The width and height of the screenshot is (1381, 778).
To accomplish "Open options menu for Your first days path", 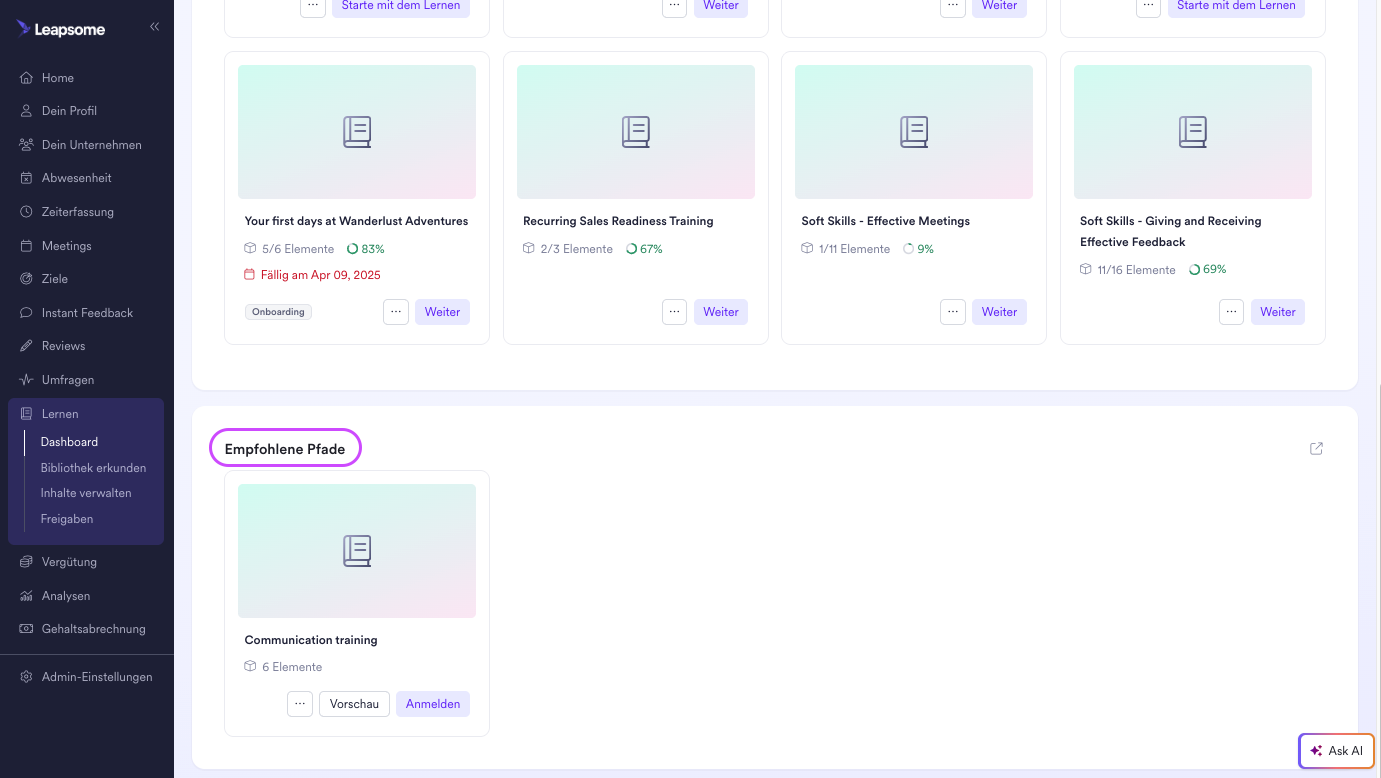I will 396,312.
